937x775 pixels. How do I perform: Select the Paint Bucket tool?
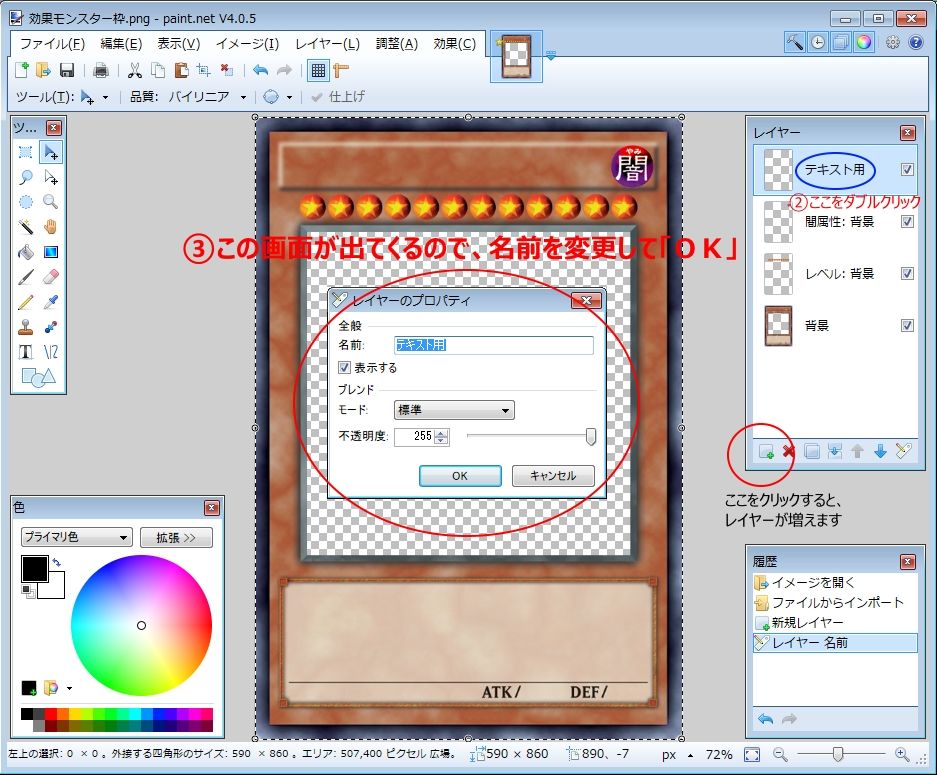[25, 252]
